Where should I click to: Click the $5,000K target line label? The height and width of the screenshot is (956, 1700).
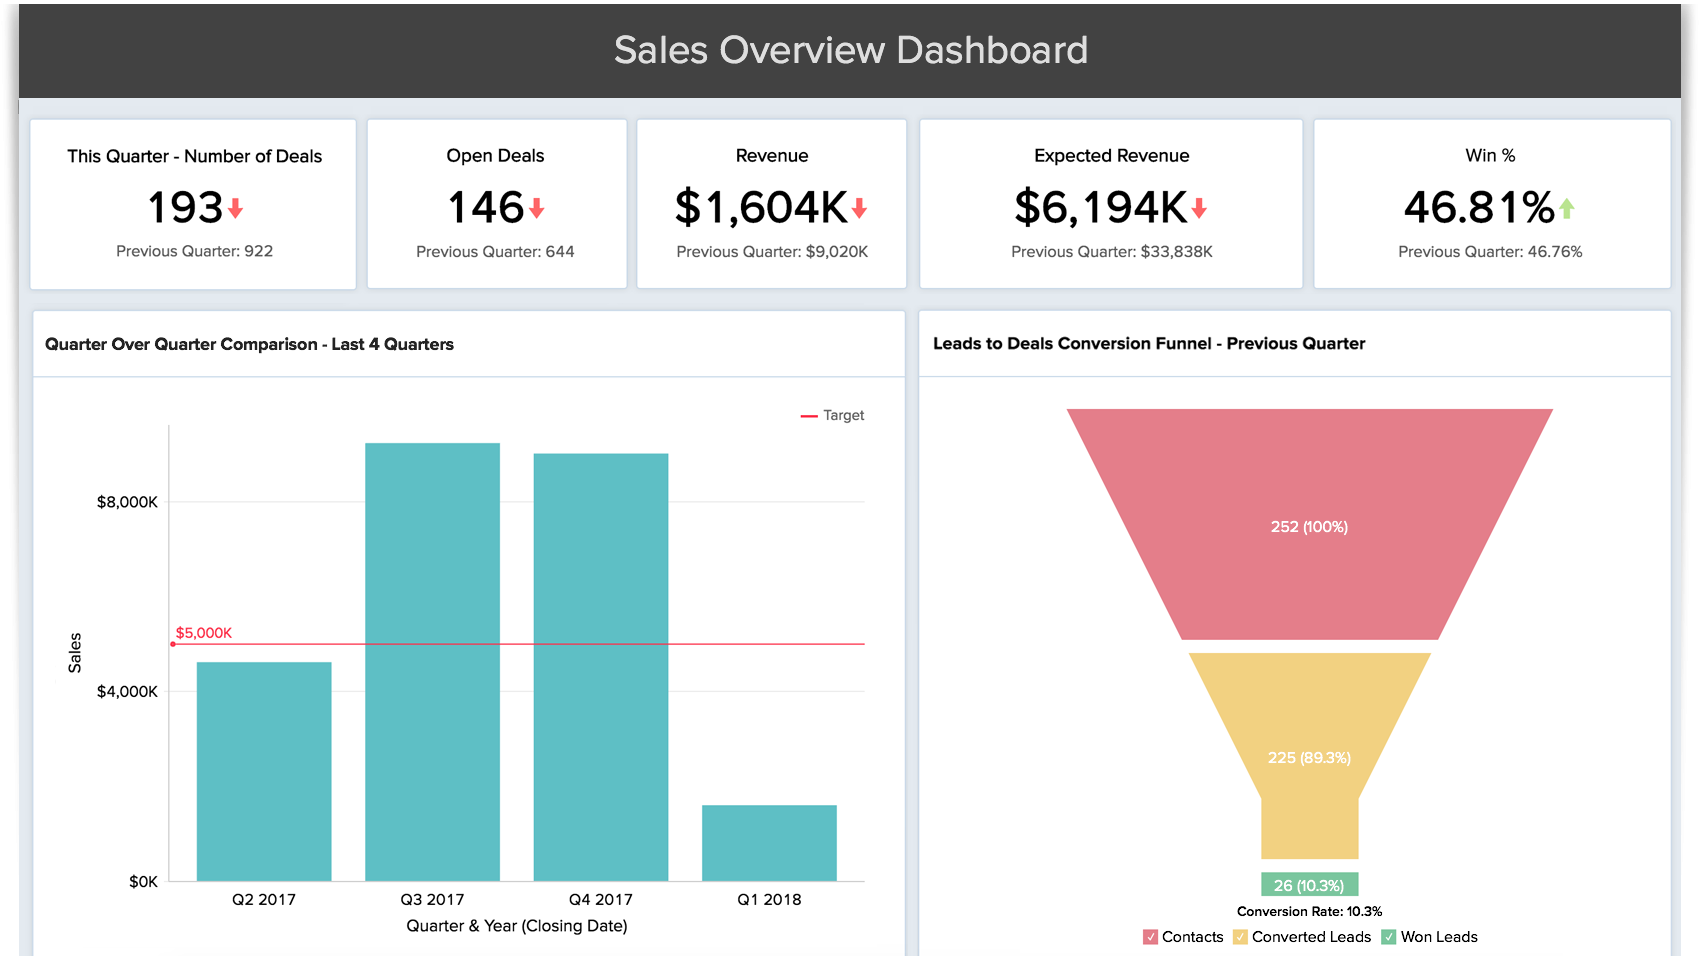204,633
